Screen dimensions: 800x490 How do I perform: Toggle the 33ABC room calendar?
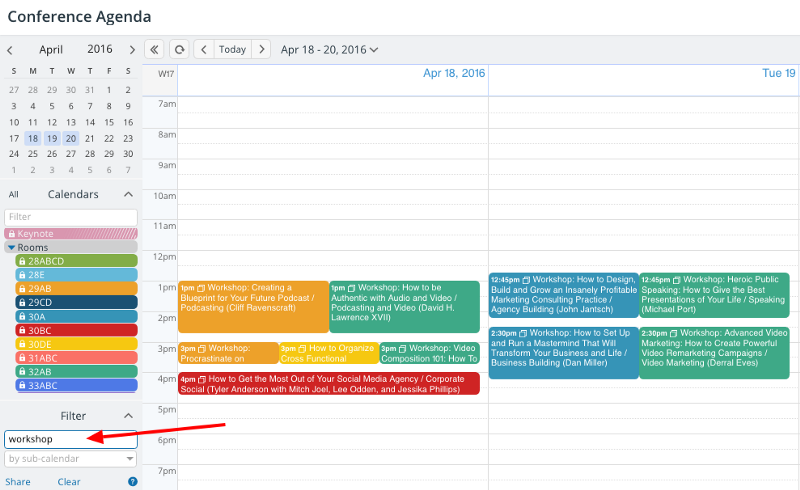click(x=77, y=385)
